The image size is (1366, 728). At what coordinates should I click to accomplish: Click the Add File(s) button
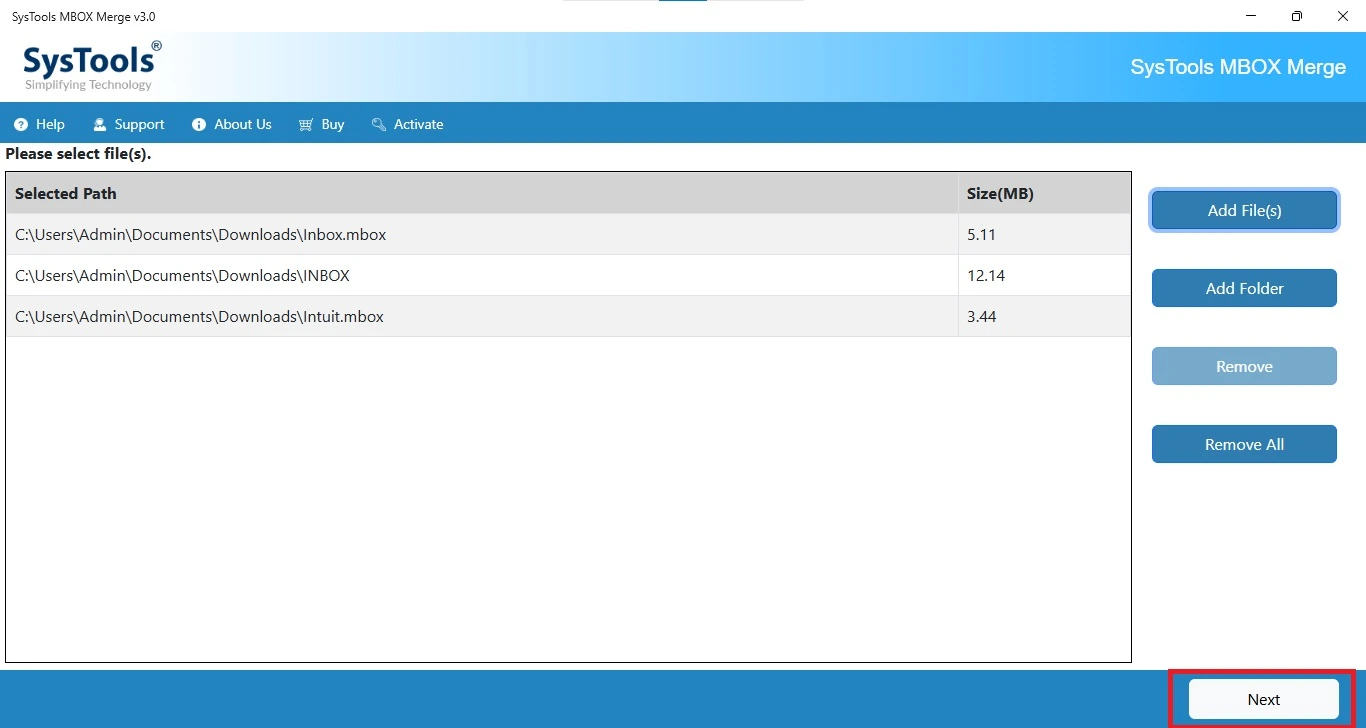point(1244,211)
